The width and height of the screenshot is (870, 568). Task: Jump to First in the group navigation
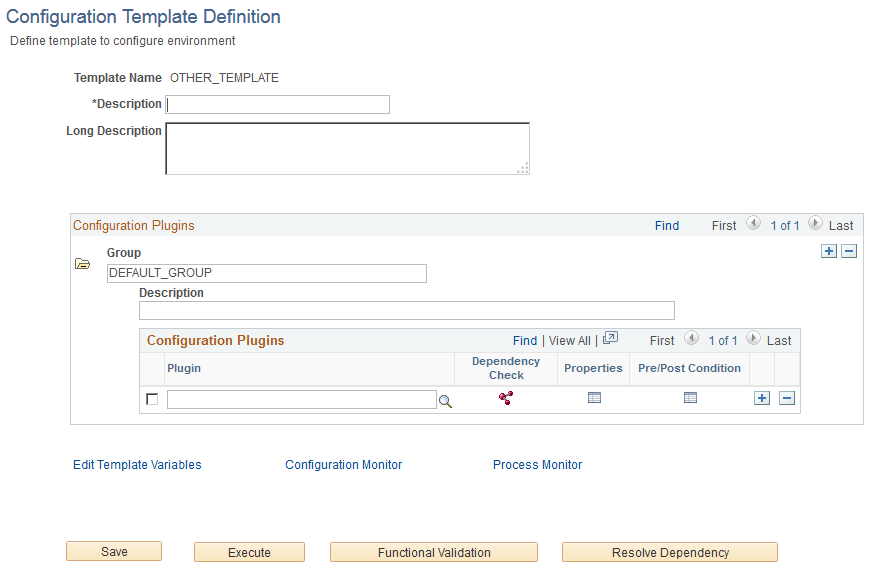tap(724, 226)
